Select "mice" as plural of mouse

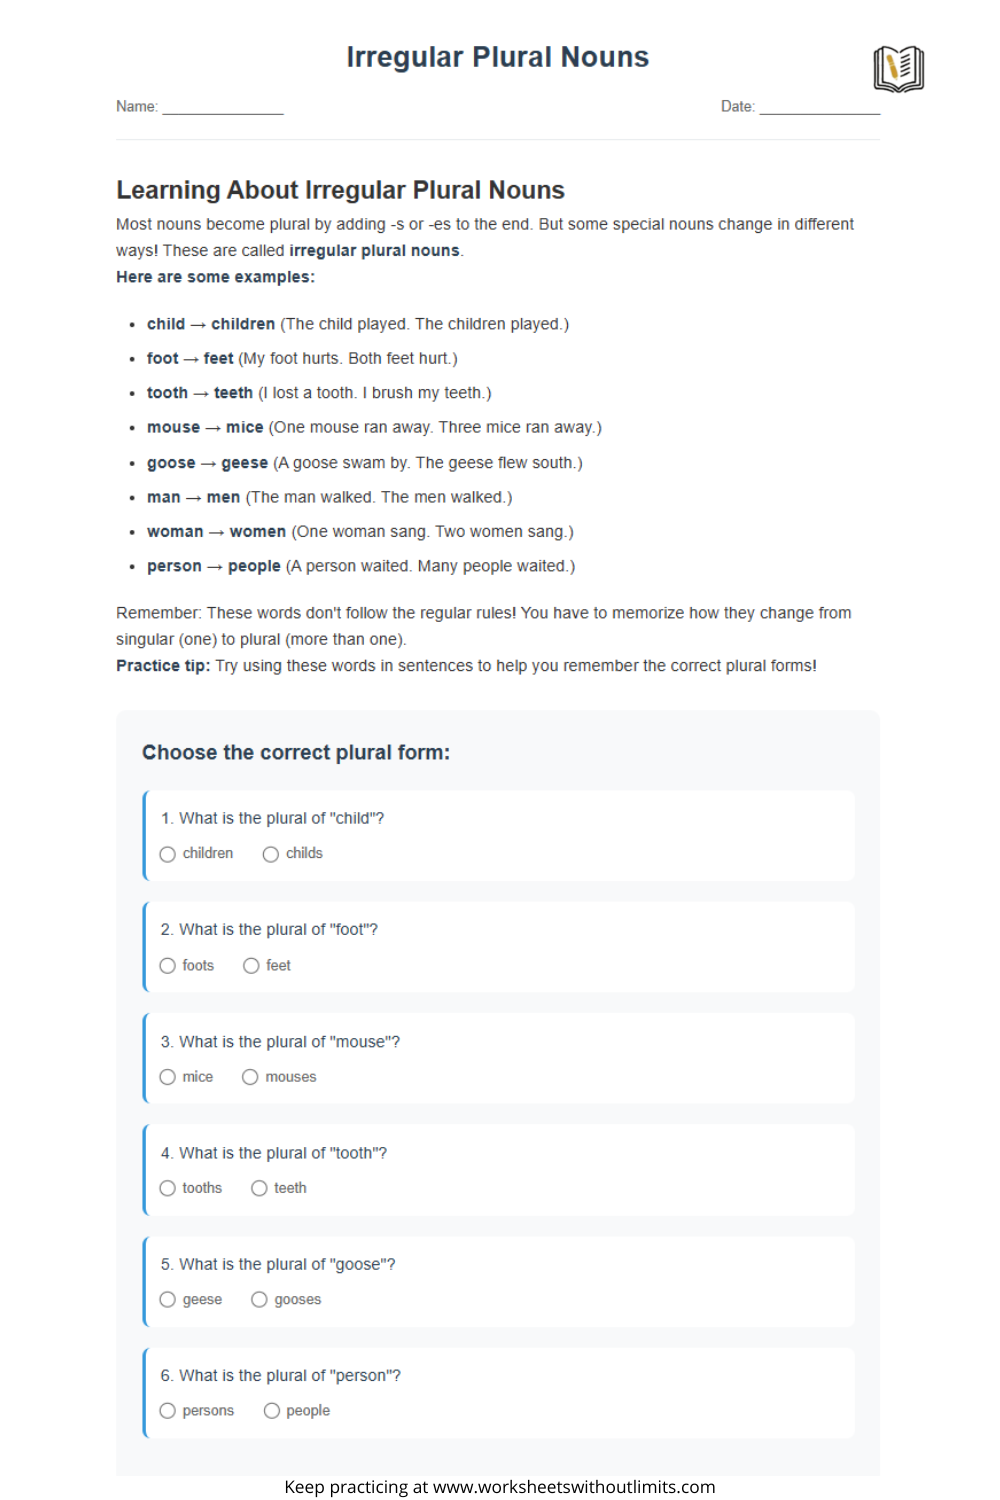pos(168,1077)
